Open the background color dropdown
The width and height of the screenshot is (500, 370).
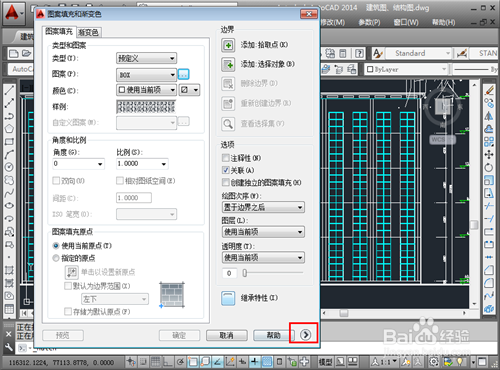(x=189, y=90)
